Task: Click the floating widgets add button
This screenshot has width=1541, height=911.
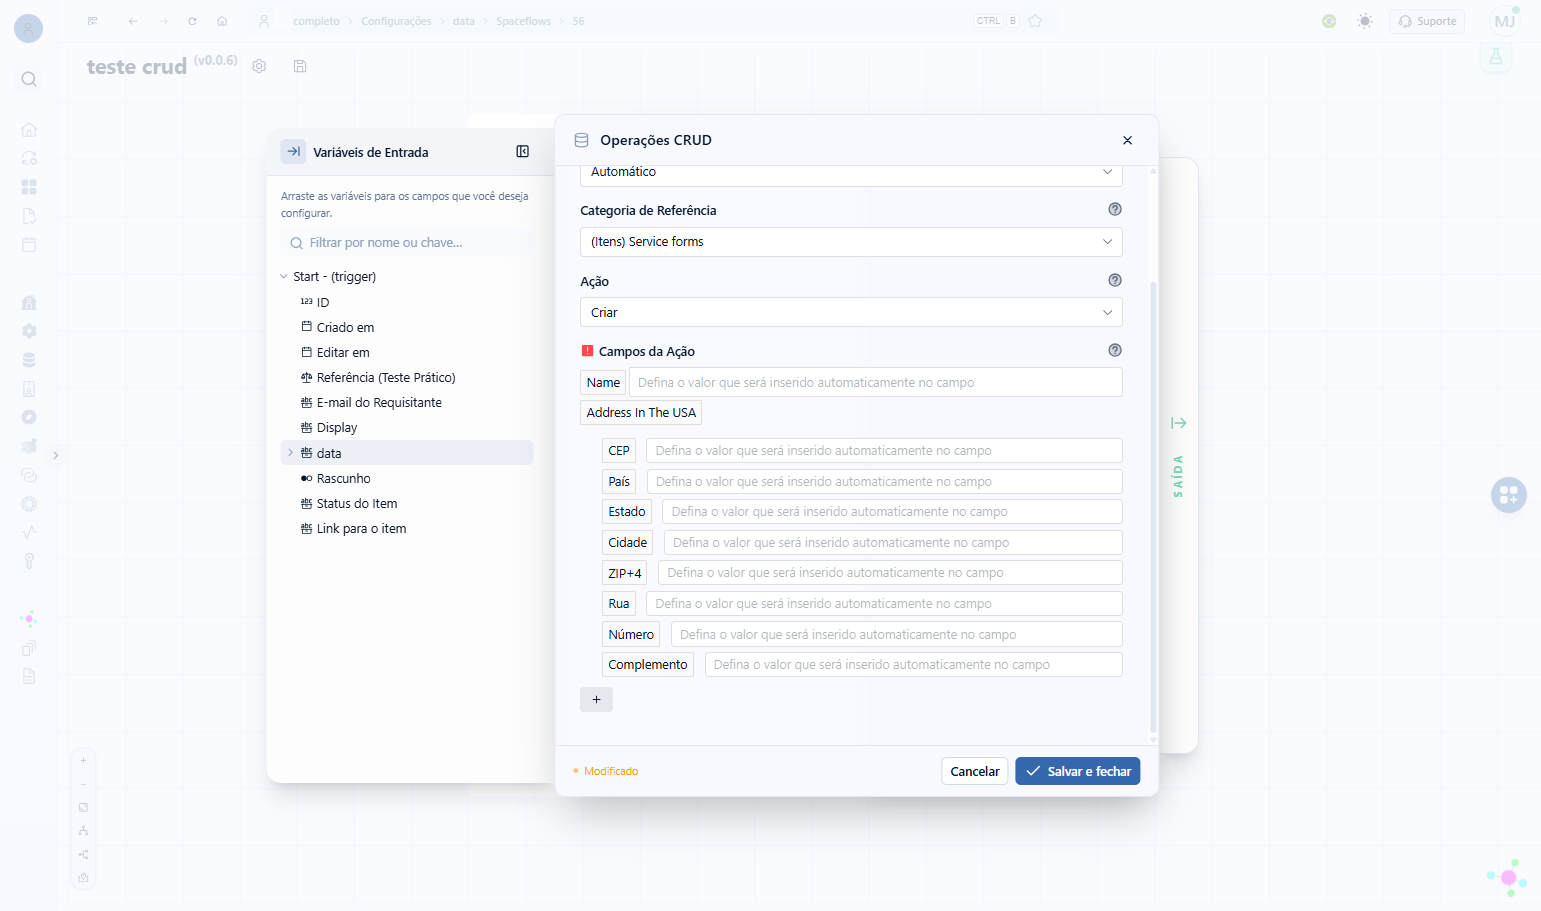Action: coord(1508,494)
